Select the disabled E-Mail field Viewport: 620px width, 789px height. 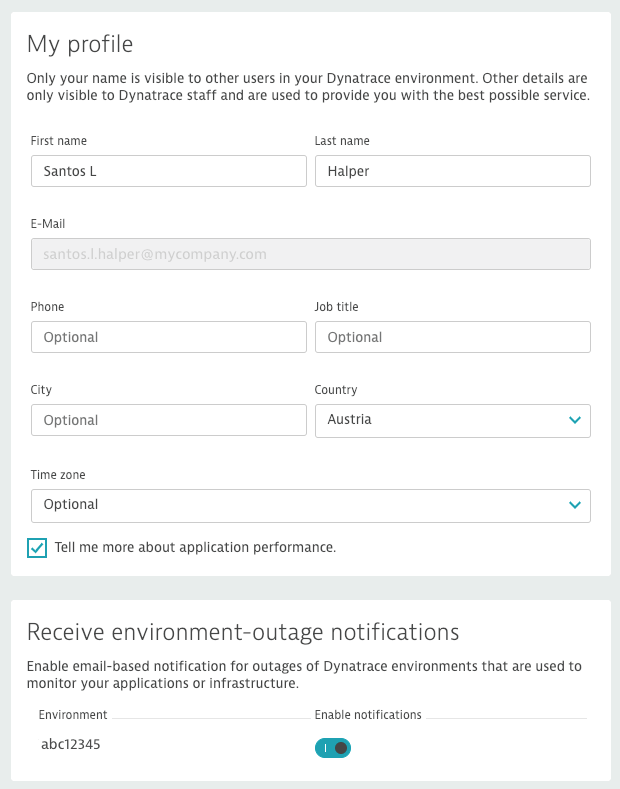tap(311, 254)
